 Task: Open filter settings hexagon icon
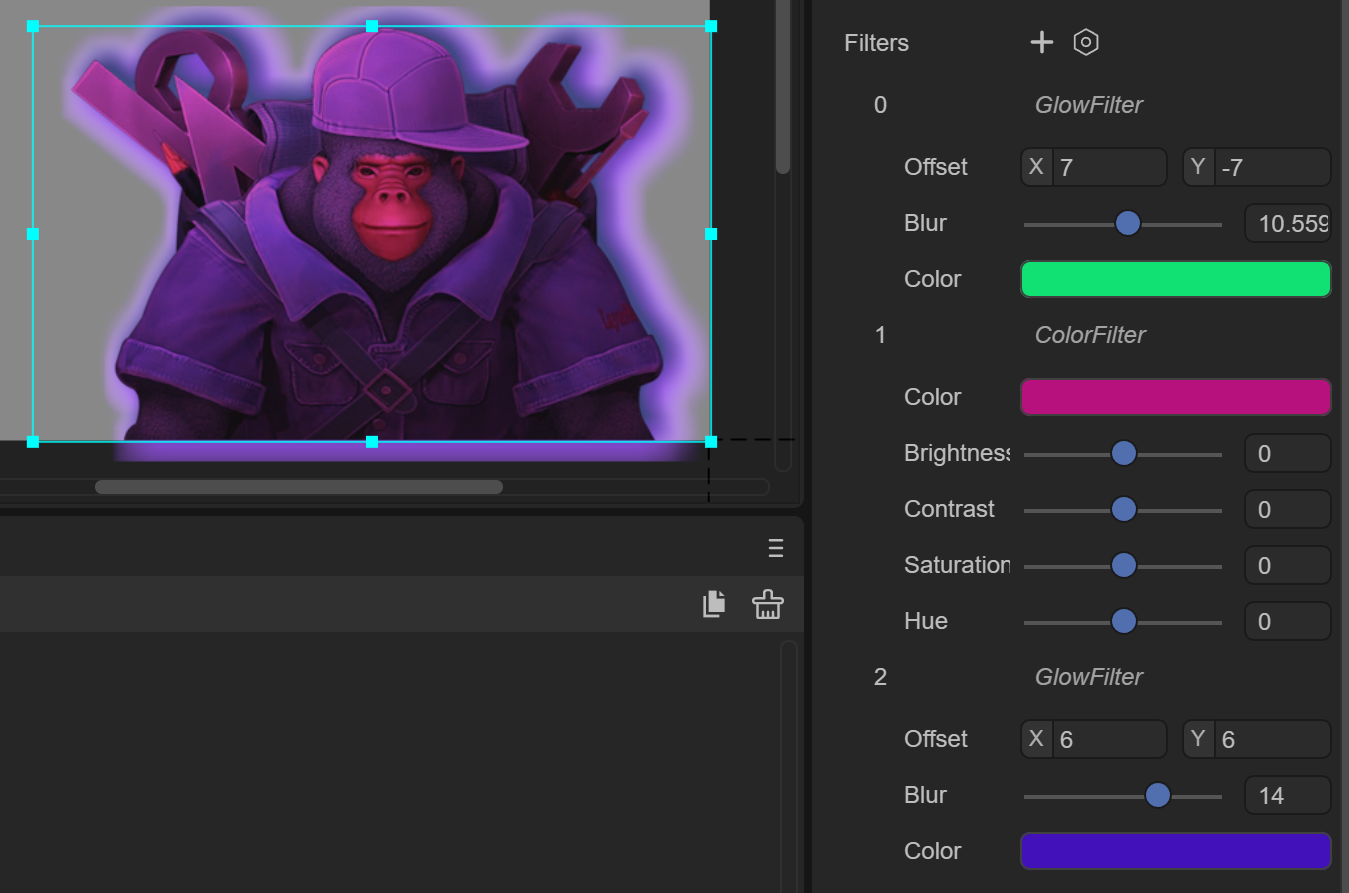[1086, 42]
